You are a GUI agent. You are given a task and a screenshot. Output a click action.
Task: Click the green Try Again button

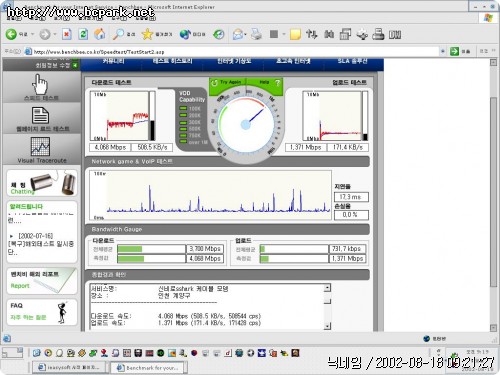coord(227,82)
